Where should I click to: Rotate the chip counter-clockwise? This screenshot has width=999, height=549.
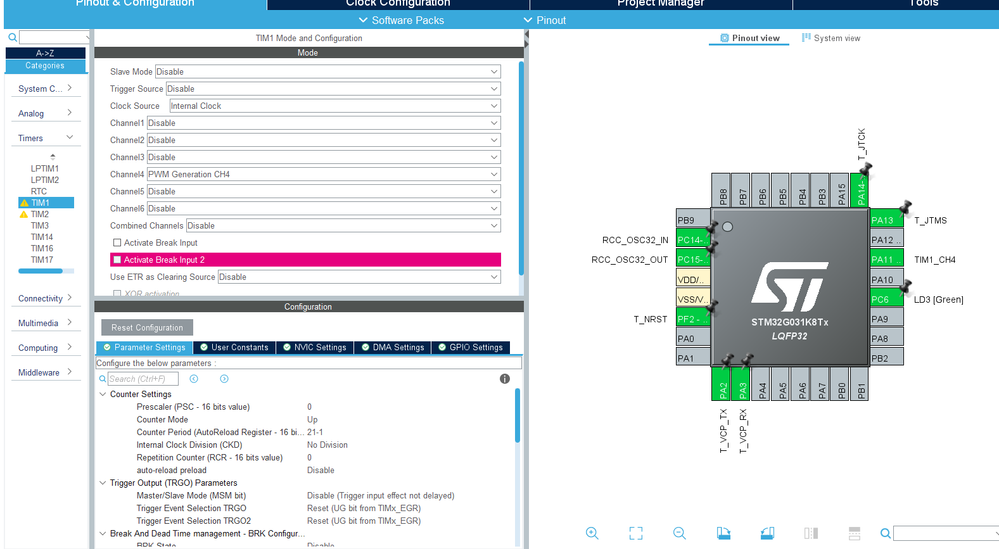pos(767,533)
